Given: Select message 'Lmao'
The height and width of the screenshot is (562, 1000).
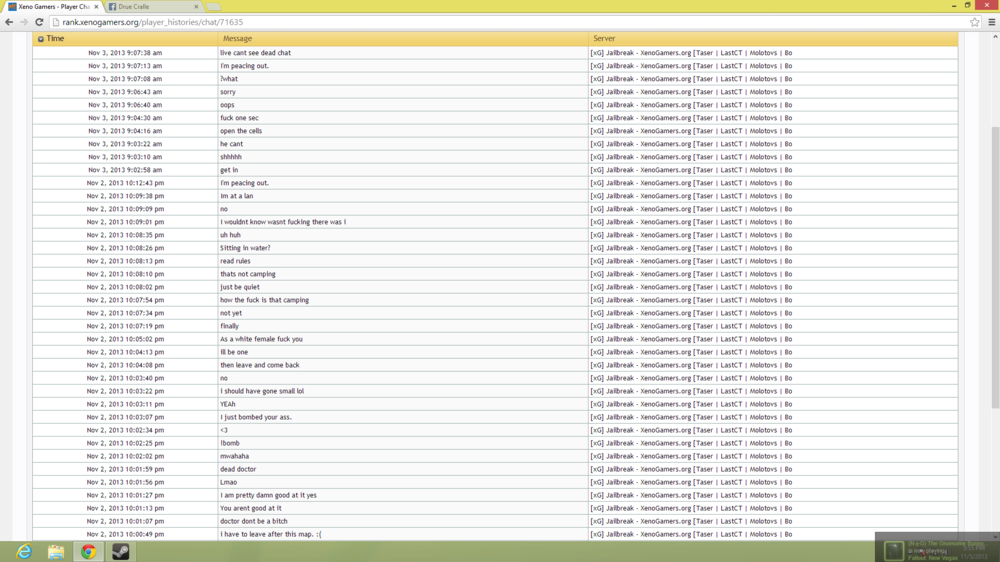Looking at the screenshot, I should pyautogui.click(x=228, y=482).
